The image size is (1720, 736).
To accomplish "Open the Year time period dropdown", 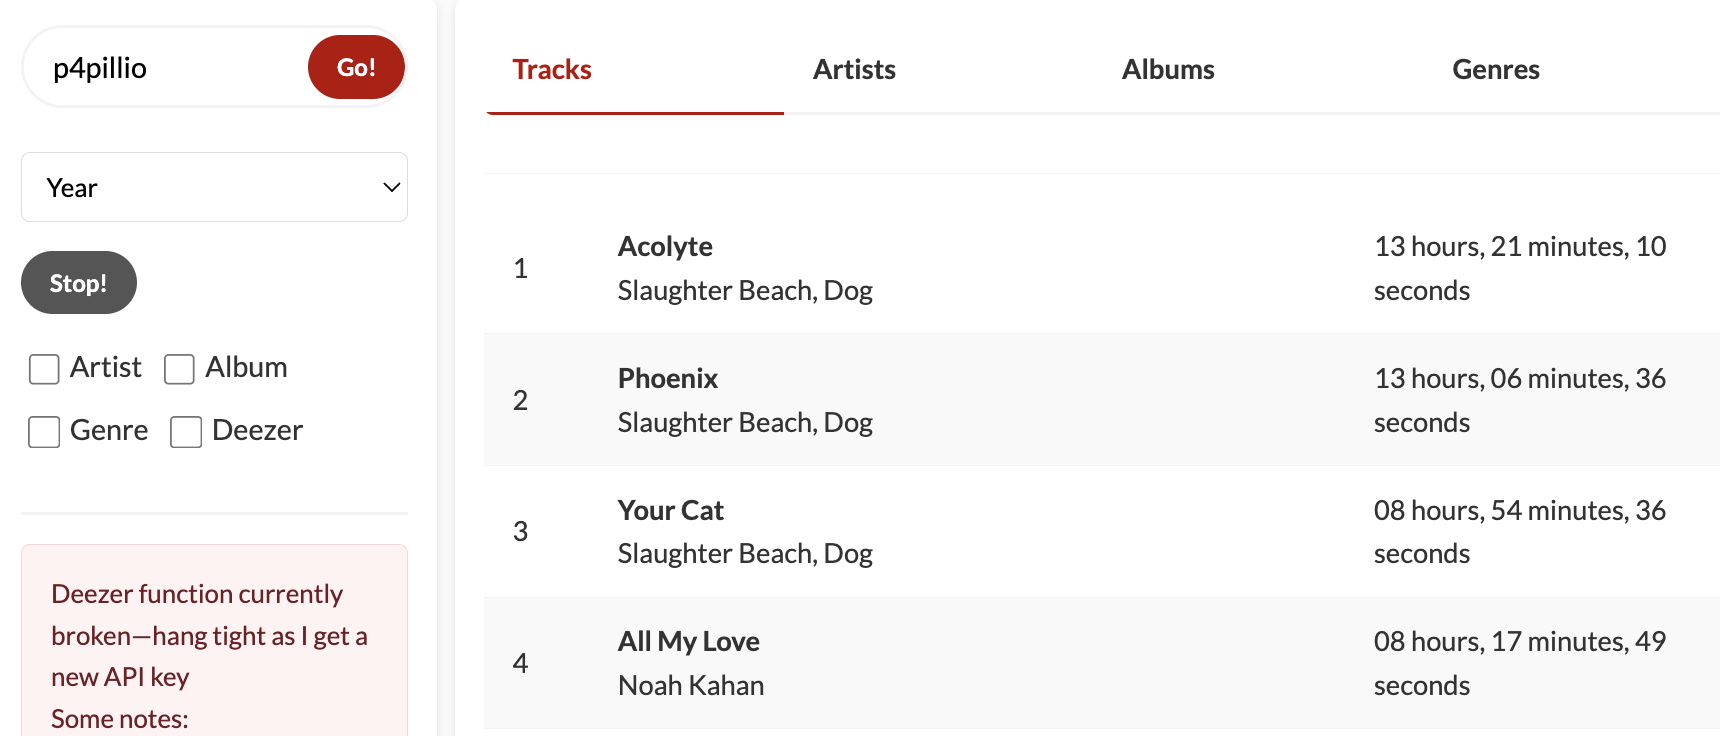I will pyautogui.click(x=214, y=187).
